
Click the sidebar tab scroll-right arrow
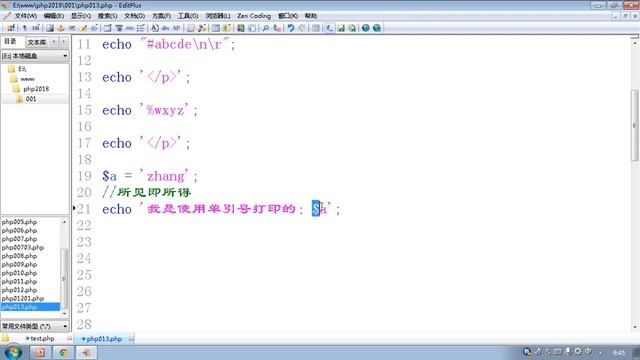(64, 42)
